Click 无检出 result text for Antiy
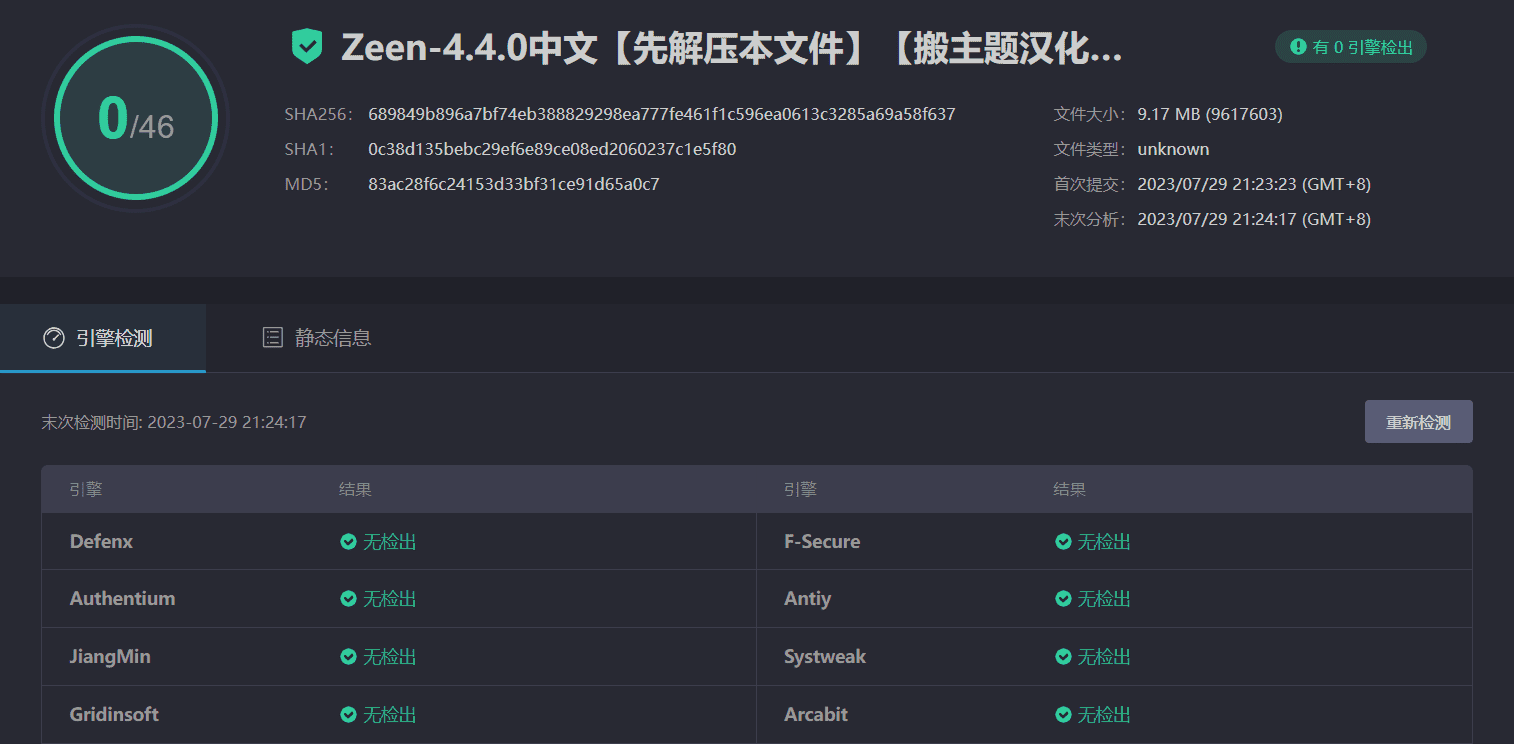This screenshot has height=744, width=1514. click(x=1104, y=599)
